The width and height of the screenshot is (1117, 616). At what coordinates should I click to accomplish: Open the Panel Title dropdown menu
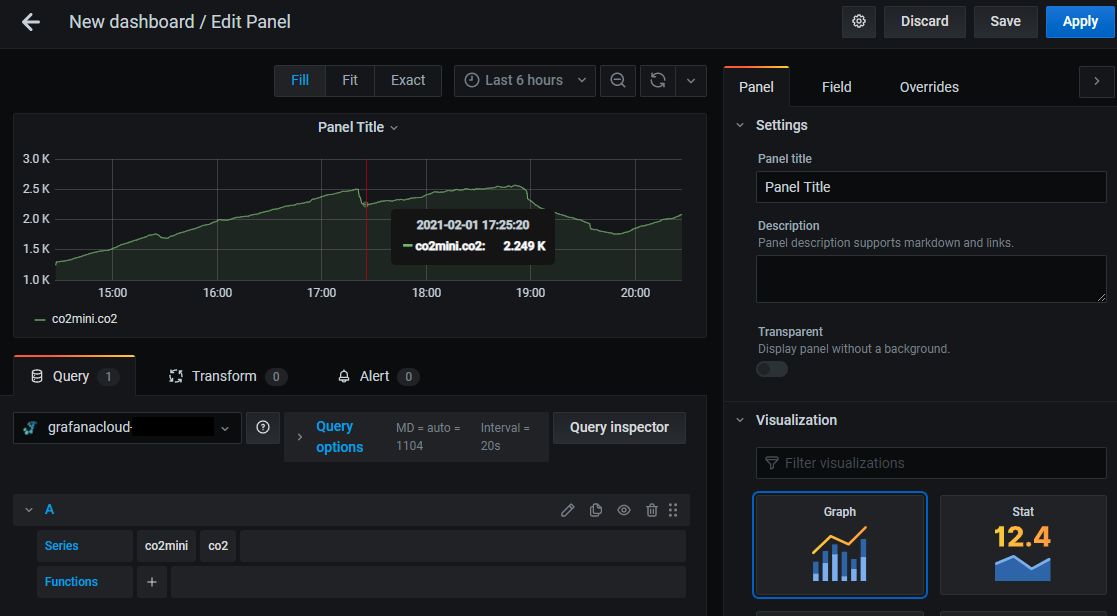358,127
